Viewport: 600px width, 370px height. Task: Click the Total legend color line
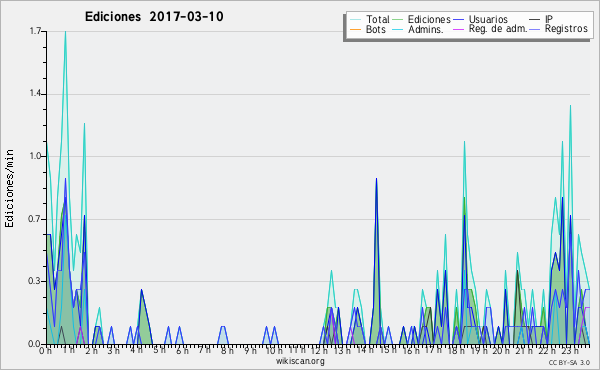(355, 20)
